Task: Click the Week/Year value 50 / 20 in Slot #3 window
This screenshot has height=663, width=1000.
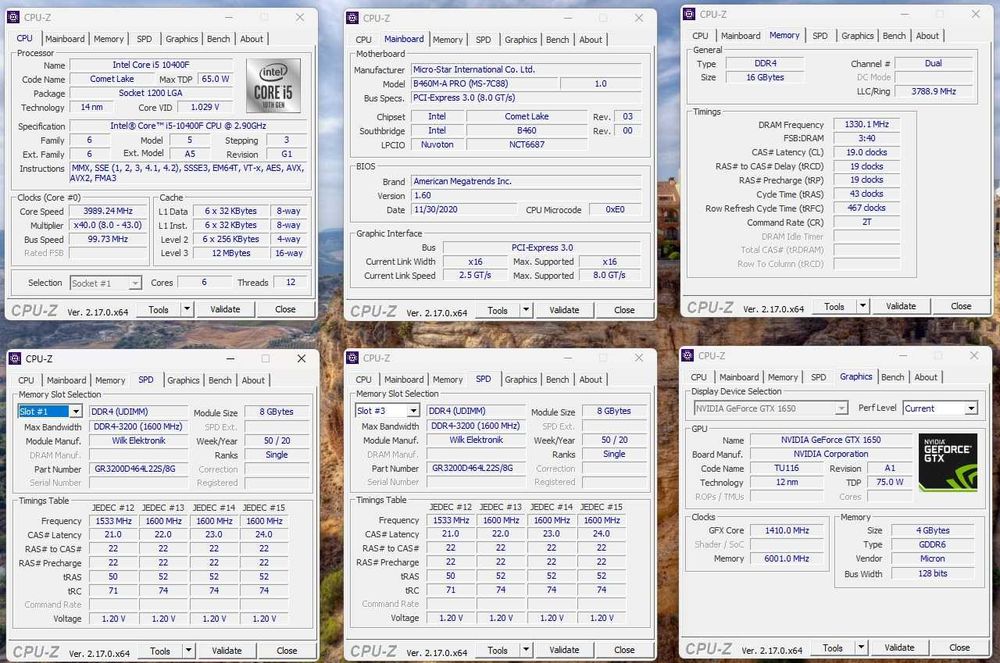Action: [614, 440]
